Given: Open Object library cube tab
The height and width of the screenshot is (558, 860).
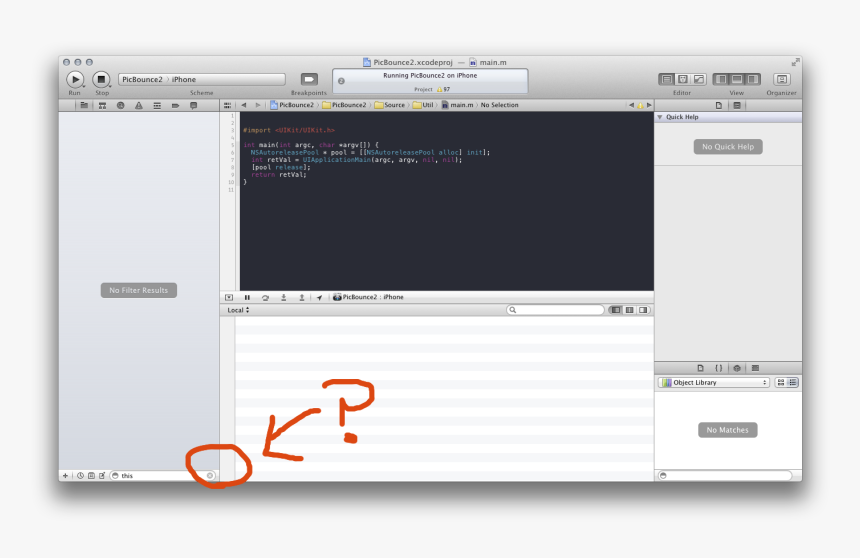Looking at the screenshot, I should point(737,368).
